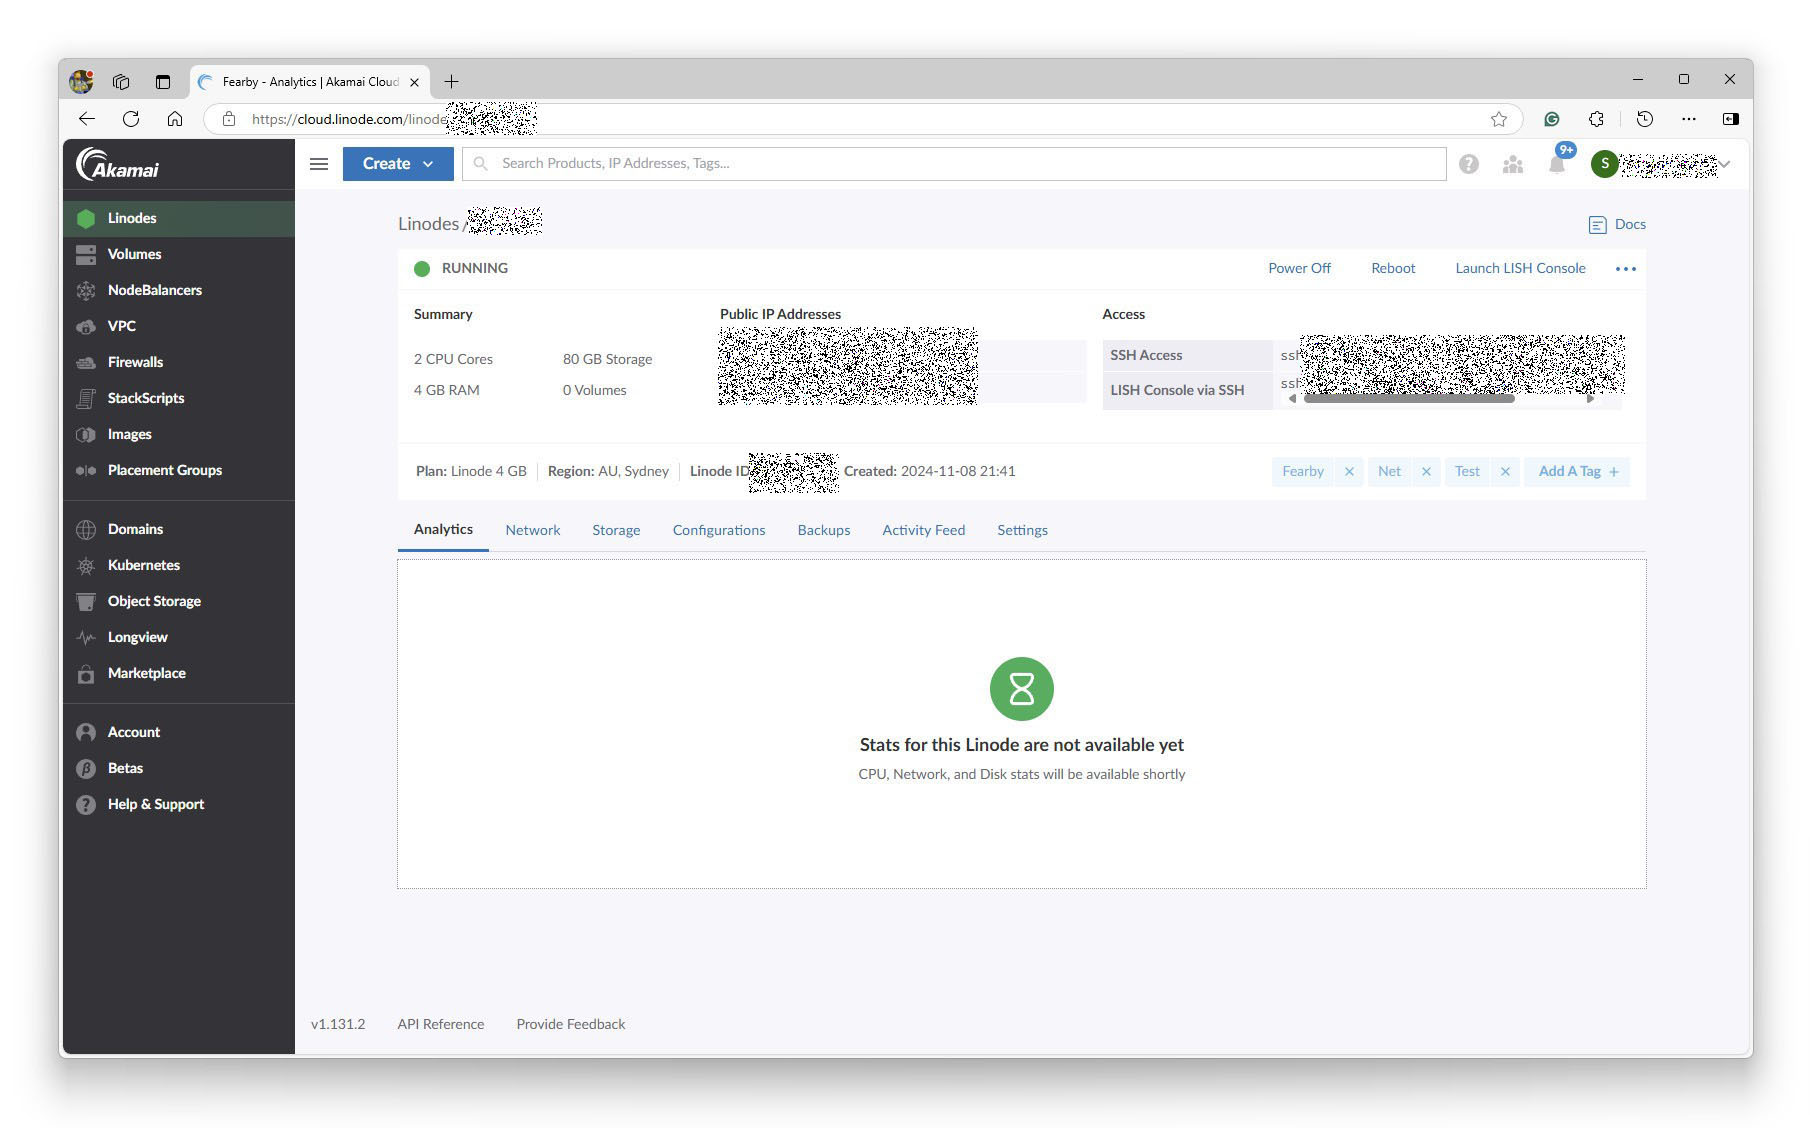The width and height of the screenshot is (1810, 1128).
Task: Open the VPC section
Action: [178, 326]
